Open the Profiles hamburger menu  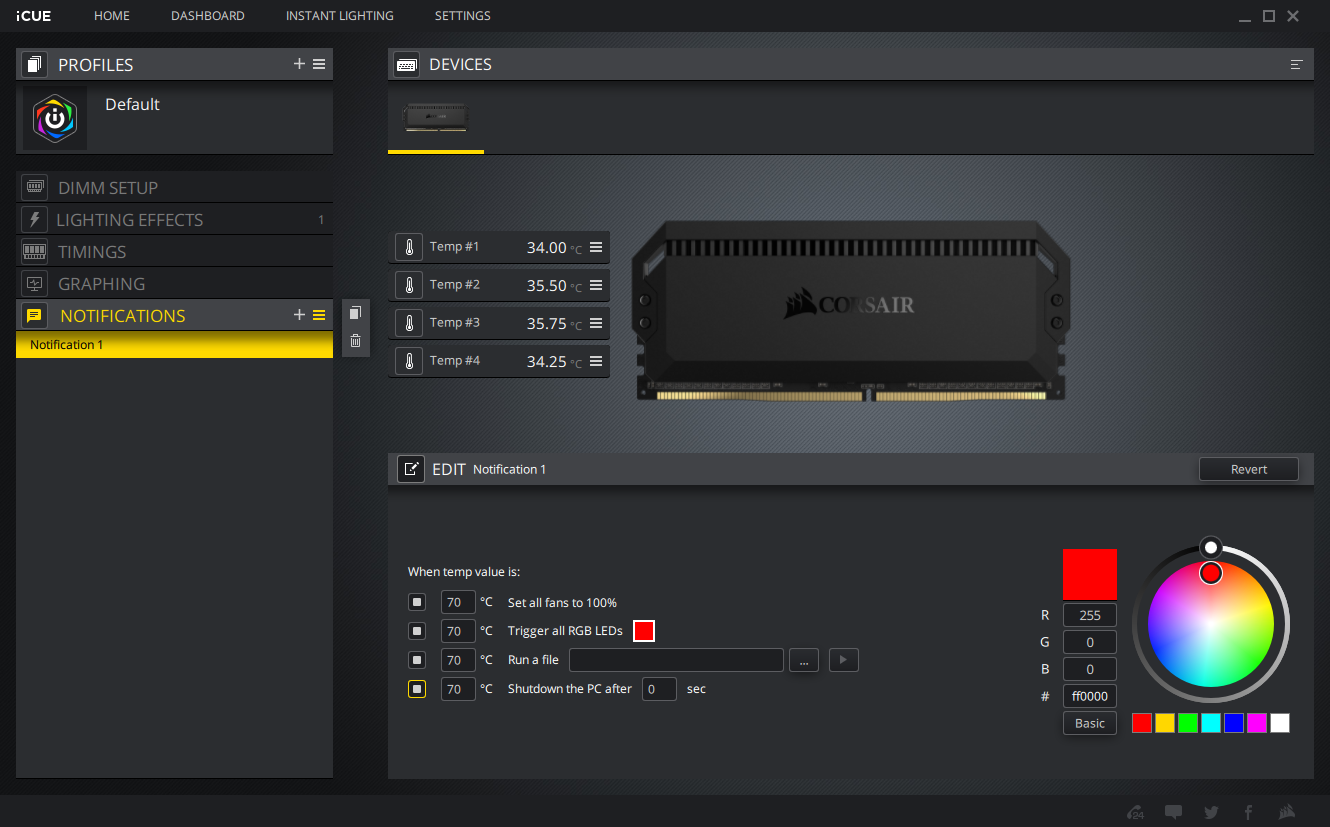click(x=319, y=64)
